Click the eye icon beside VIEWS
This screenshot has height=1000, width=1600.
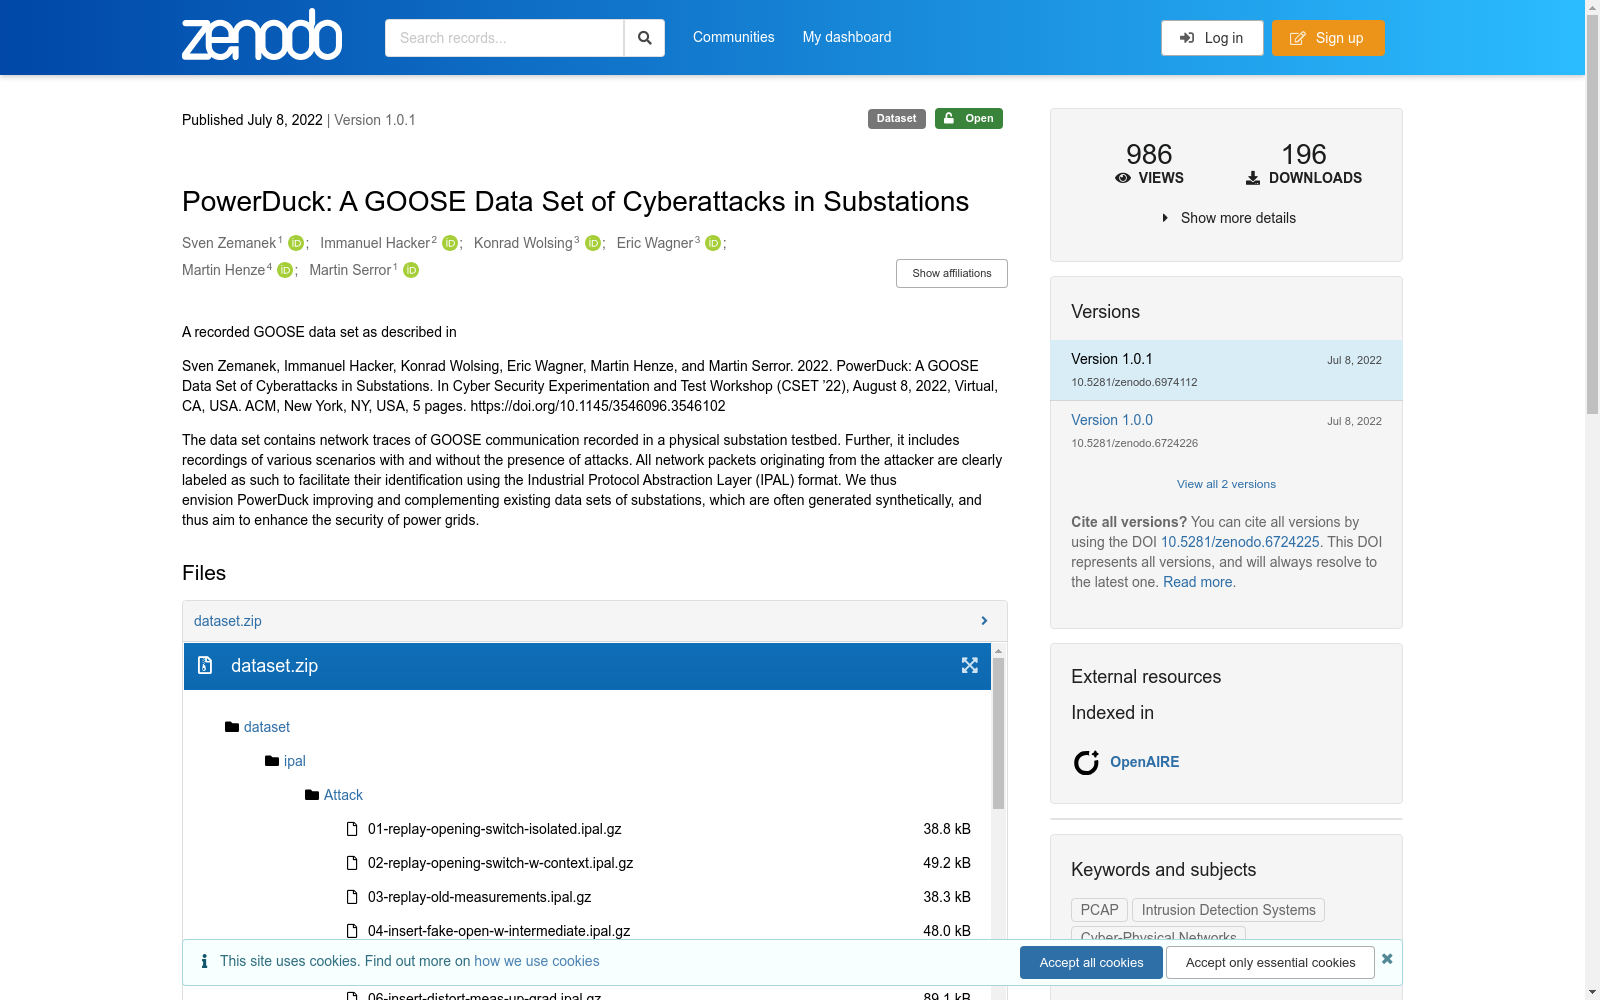point(1123,178)
